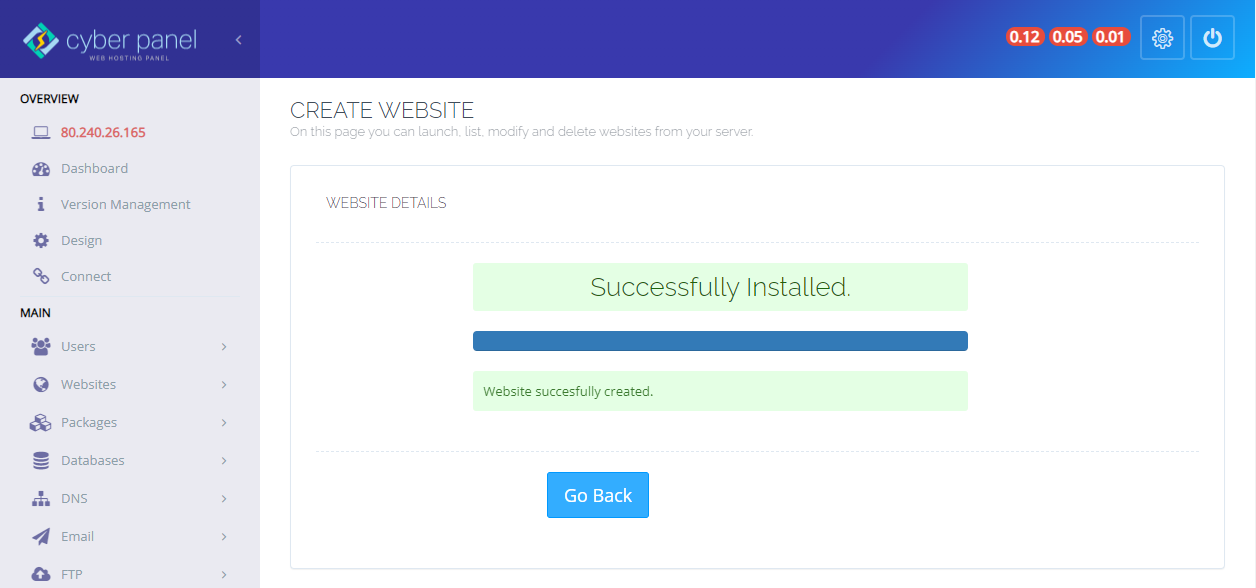Click the Cyber Panel logo
The image size is (1256, 588).
(x=110, y=41)
